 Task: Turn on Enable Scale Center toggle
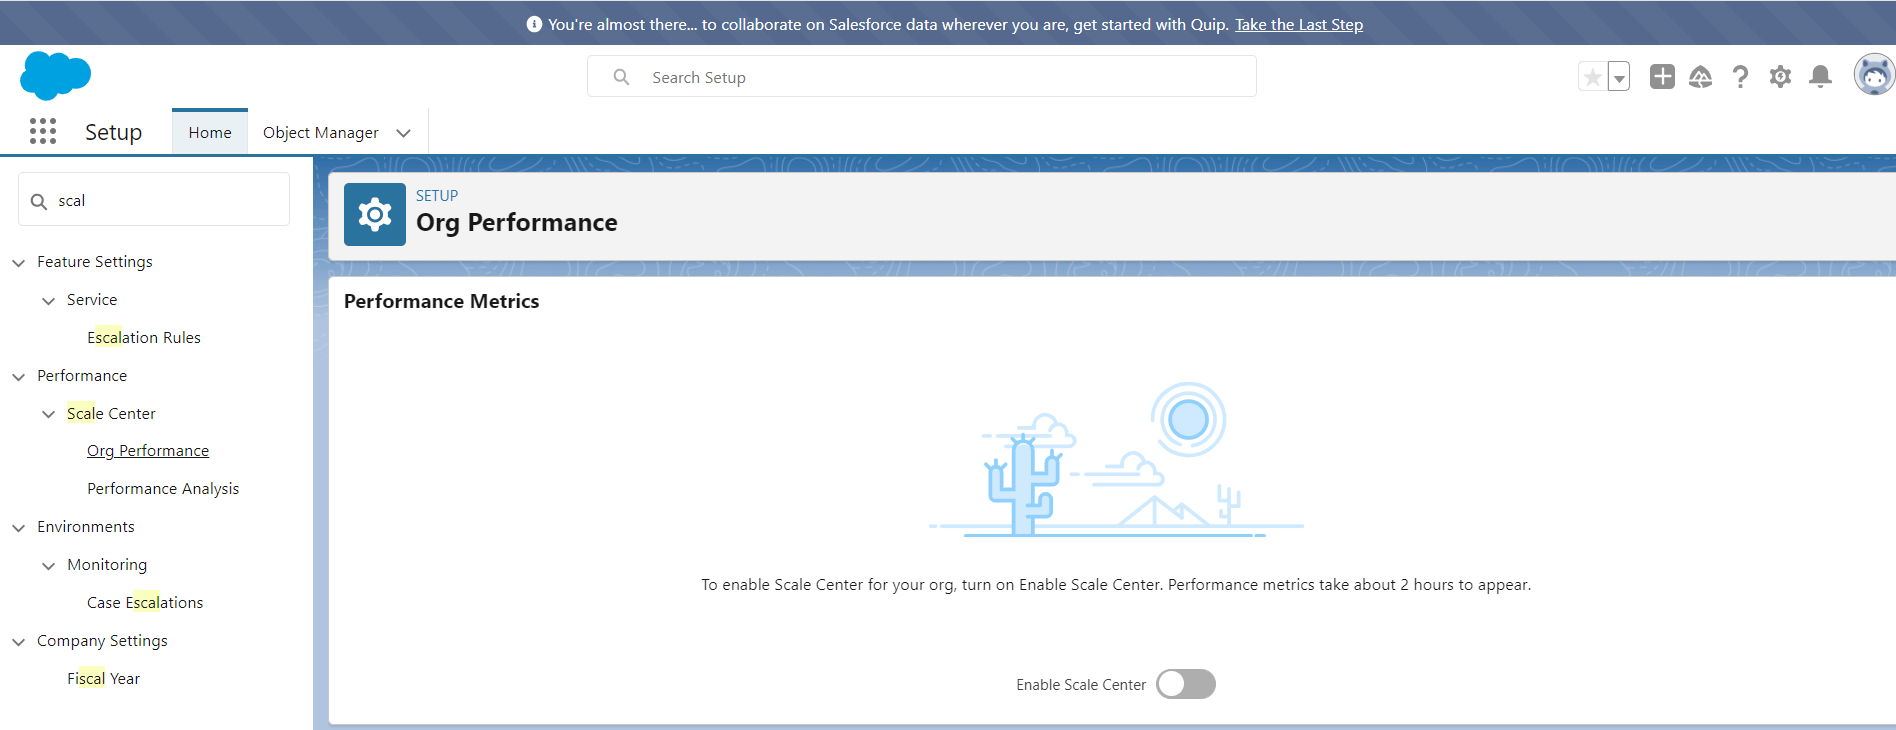point(1185,684)
